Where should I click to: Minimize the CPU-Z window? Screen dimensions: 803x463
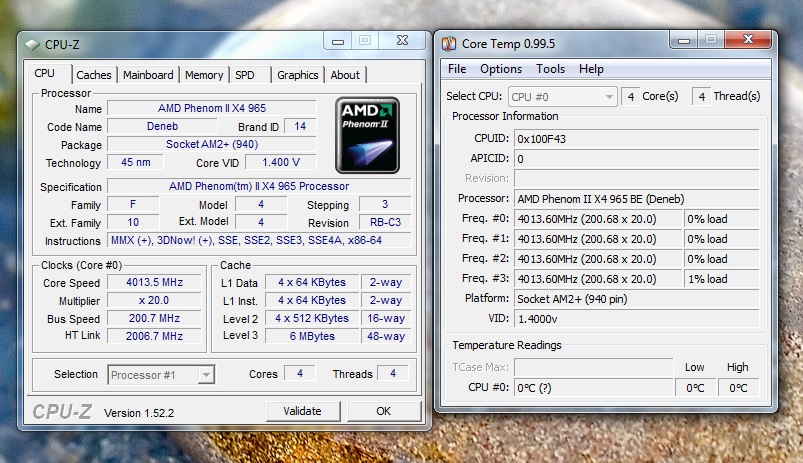coord(338,41)
